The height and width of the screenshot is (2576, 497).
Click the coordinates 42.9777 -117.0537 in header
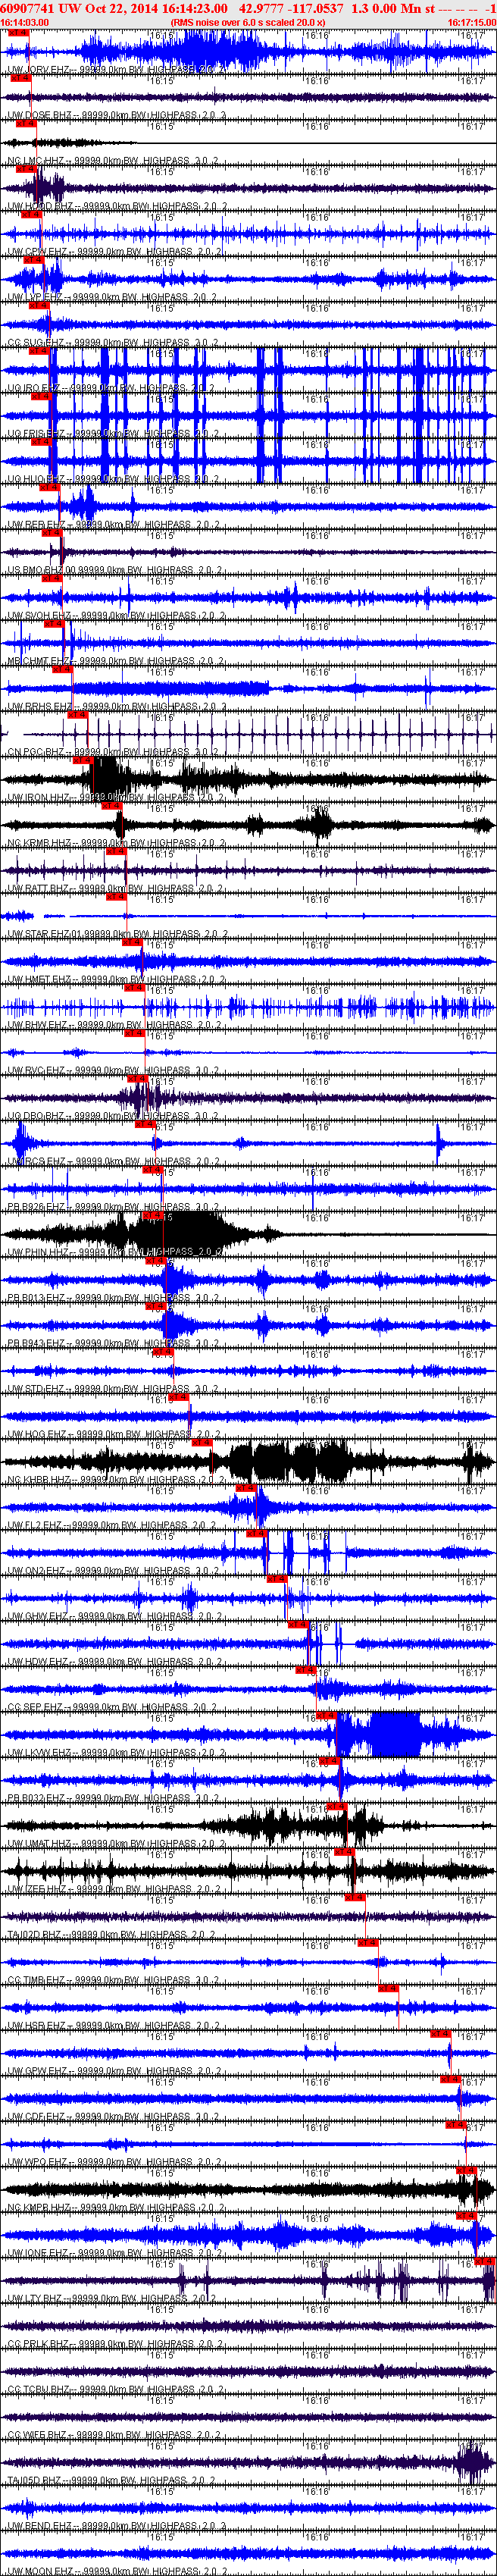coord(291,8)
